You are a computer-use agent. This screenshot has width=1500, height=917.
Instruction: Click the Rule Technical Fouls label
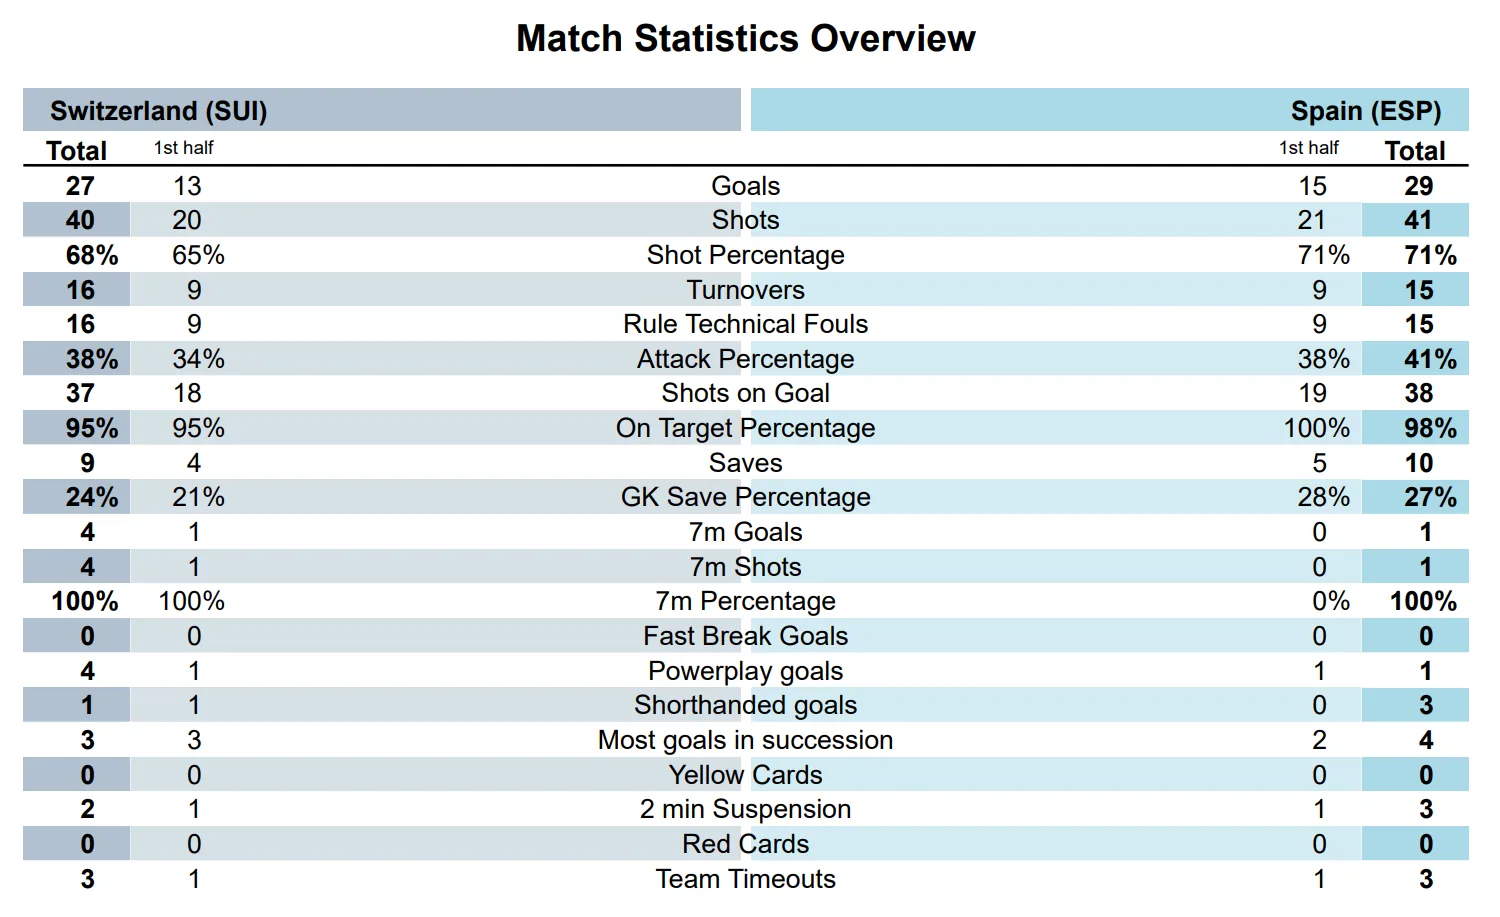tap(745, 324)
